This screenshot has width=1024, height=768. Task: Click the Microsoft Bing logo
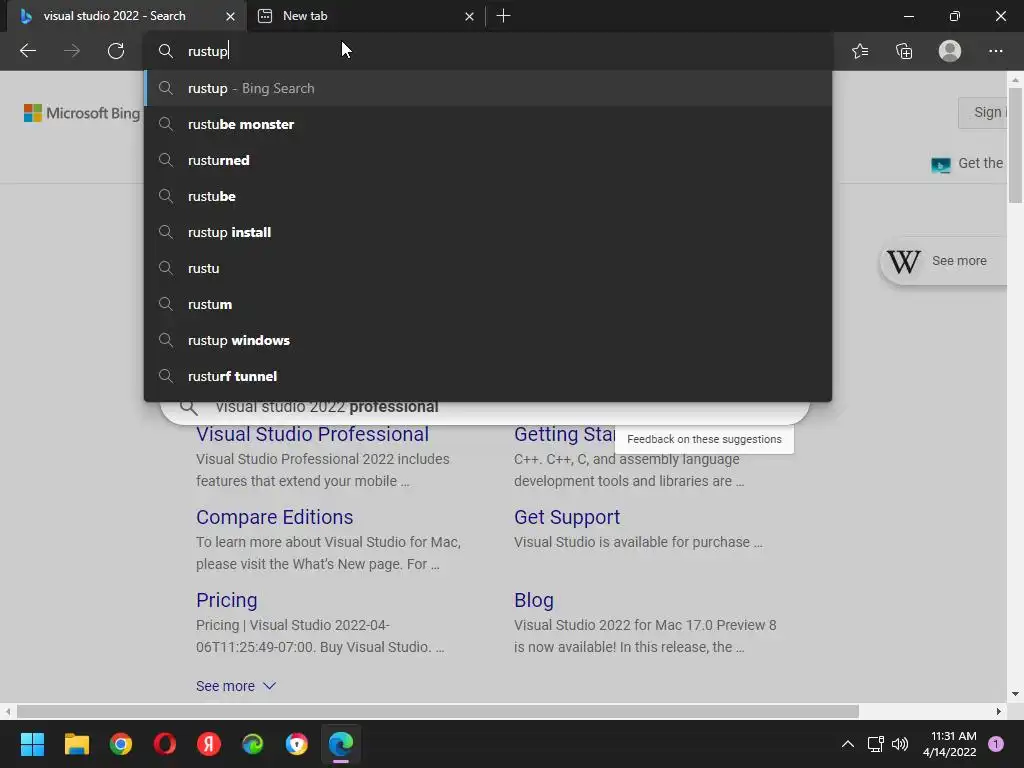point(82,113)
